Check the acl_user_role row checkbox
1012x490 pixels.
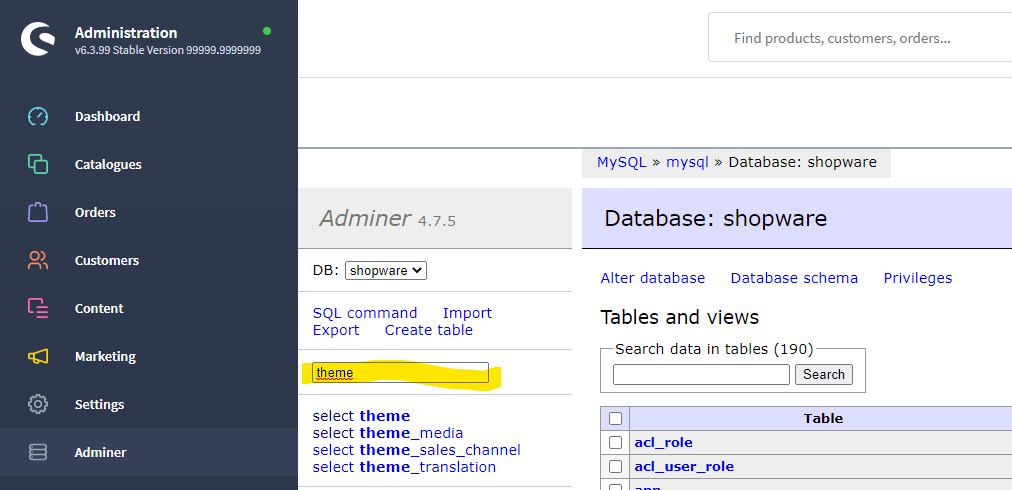615,466
